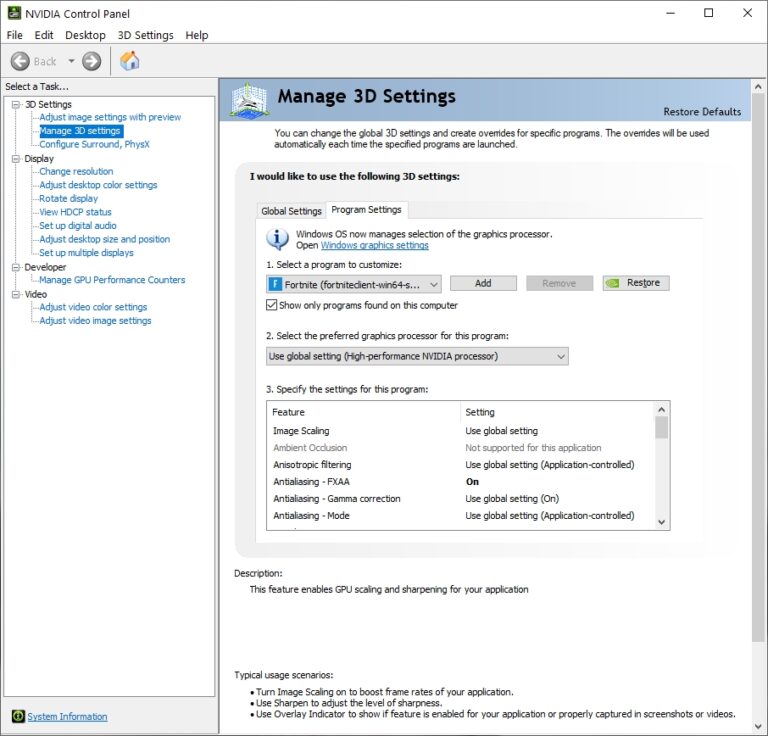The height and width of the screenshot is (736, 768).
Task: Open Set up multiple displays
Action: click(x=86, y=253)
